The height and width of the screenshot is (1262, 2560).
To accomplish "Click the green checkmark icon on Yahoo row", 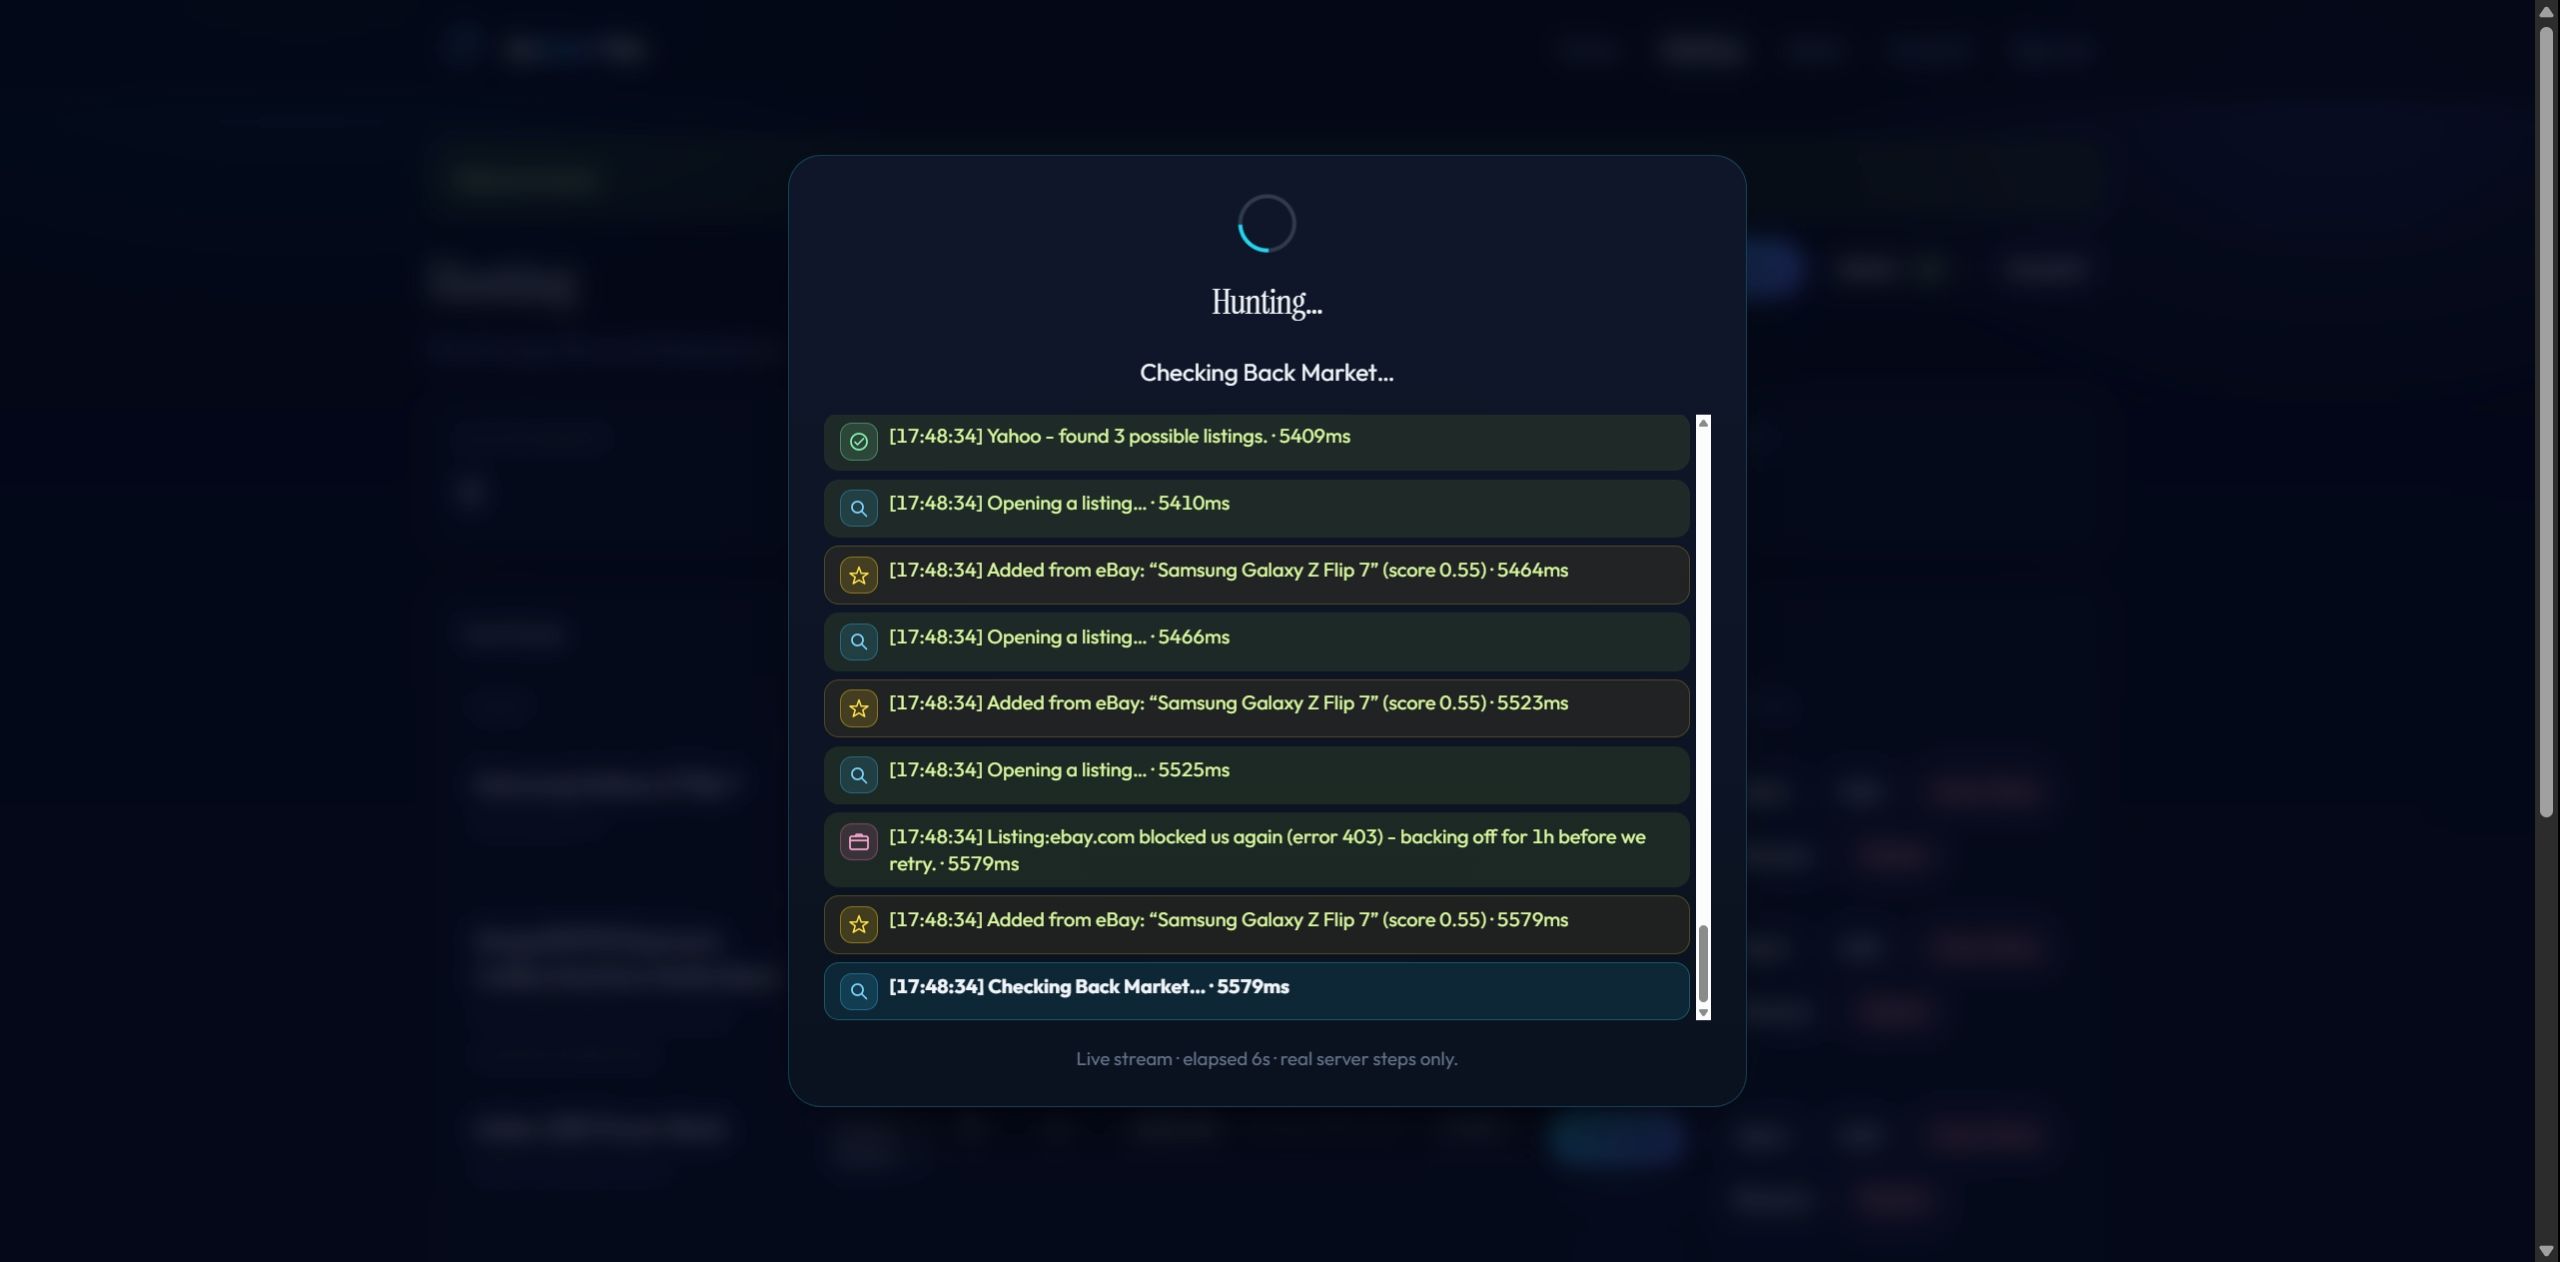I will click(x=858, y=441).
